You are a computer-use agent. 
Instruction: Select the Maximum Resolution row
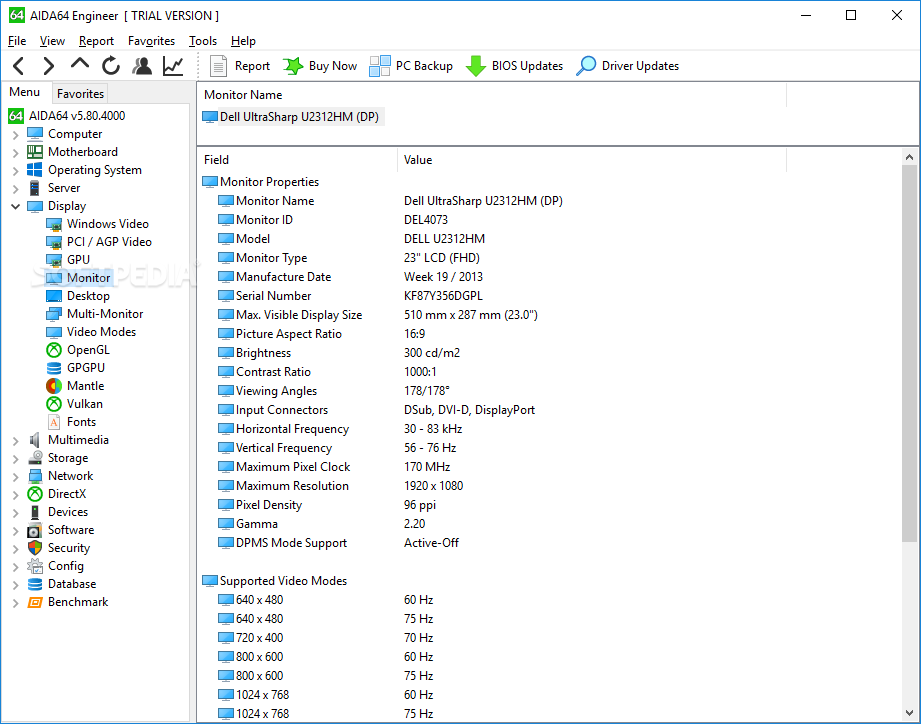(x=549, y=486)
